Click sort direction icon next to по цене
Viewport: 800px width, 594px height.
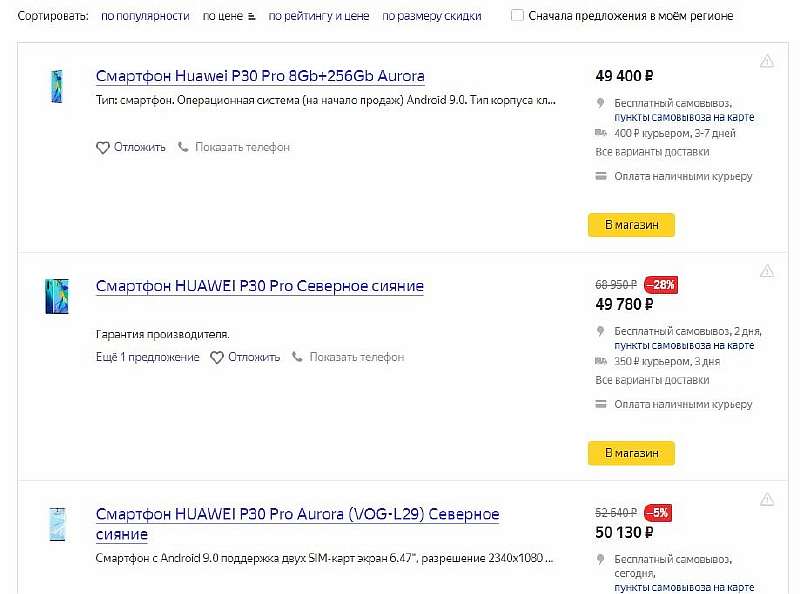point(251,17)
